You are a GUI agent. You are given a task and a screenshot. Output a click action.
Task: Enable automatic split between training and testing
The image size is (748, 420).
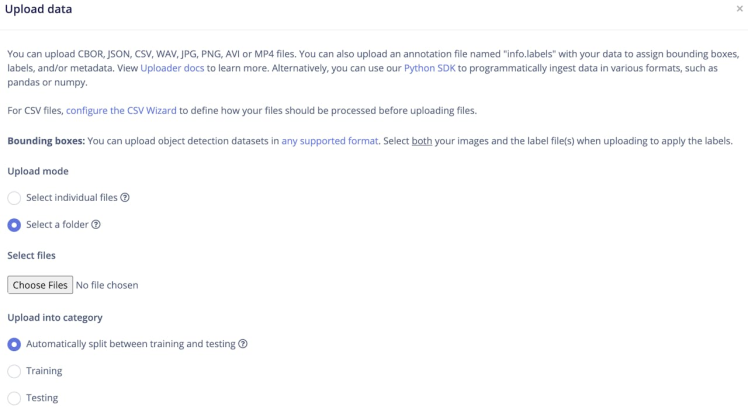coord(14,344)
